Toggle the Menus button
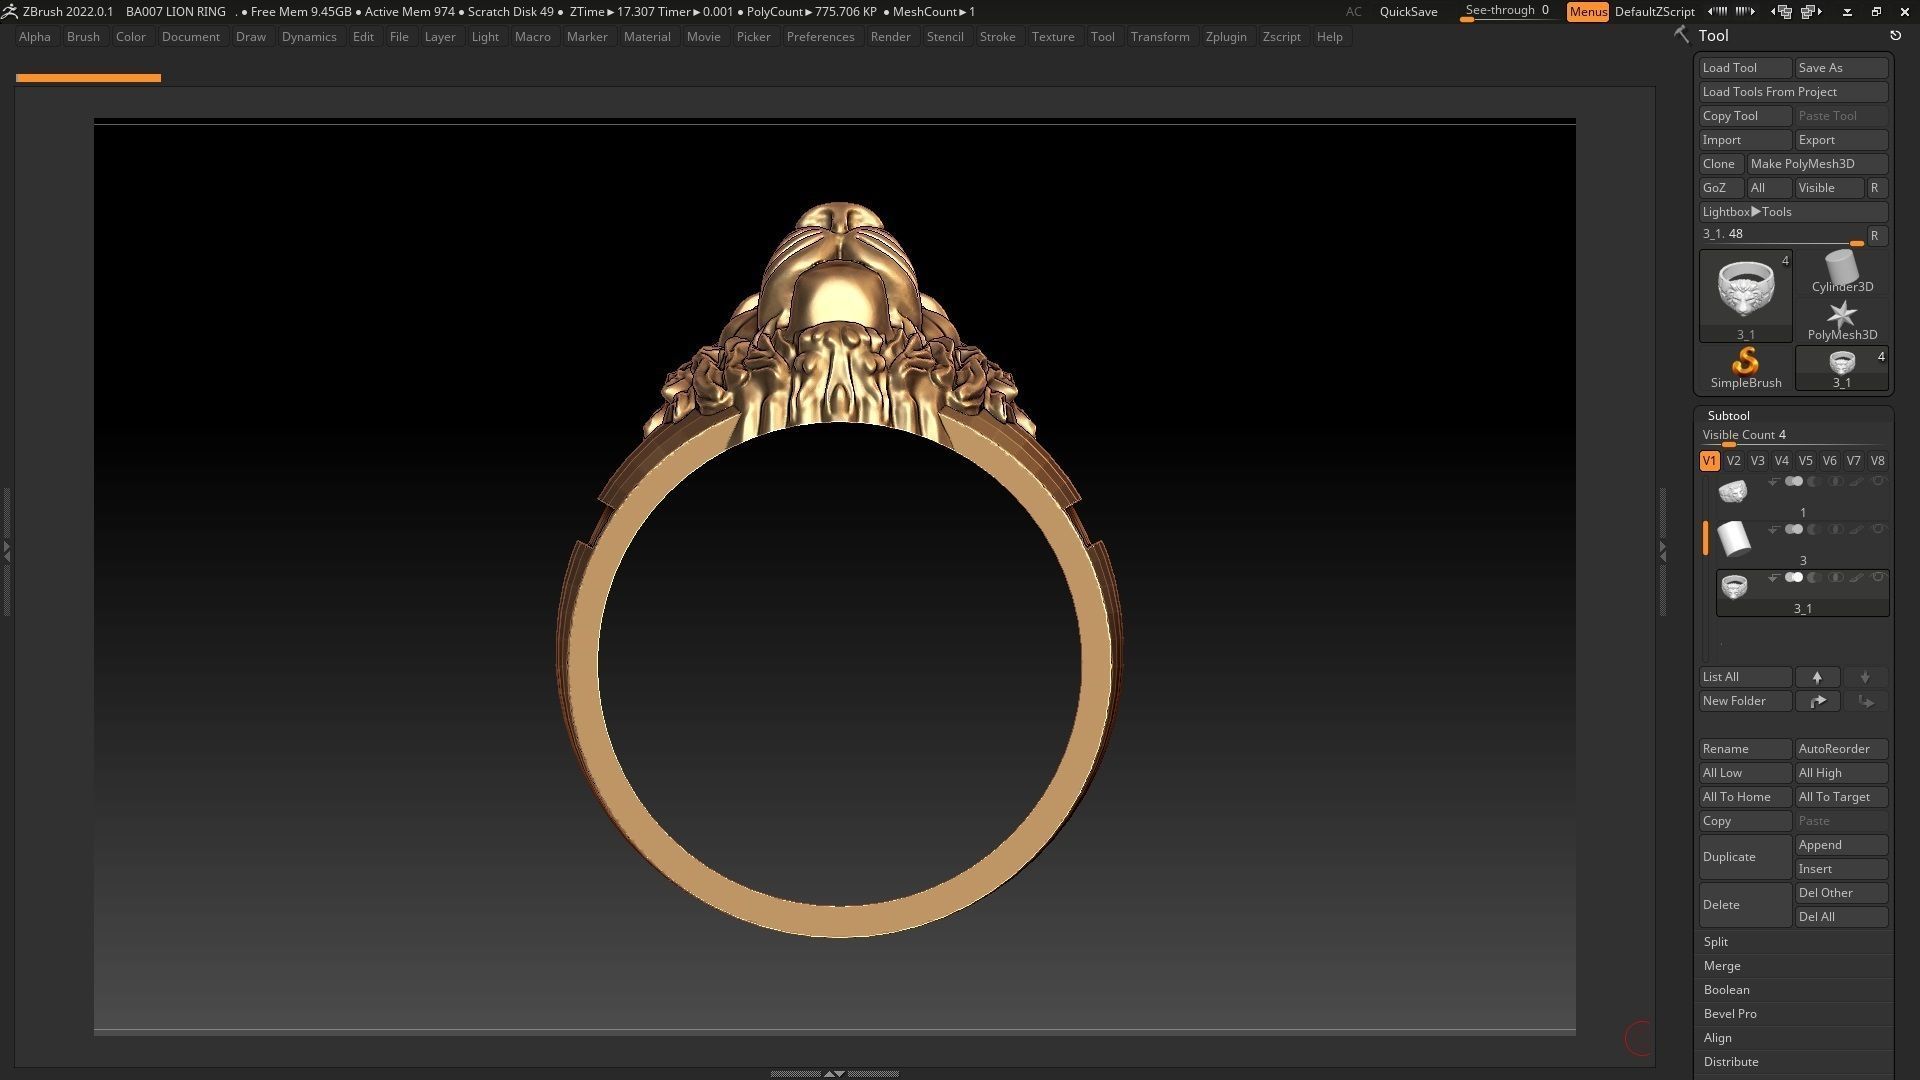This screenshot has width=1920, height=1080. (x=1587, y=12)
